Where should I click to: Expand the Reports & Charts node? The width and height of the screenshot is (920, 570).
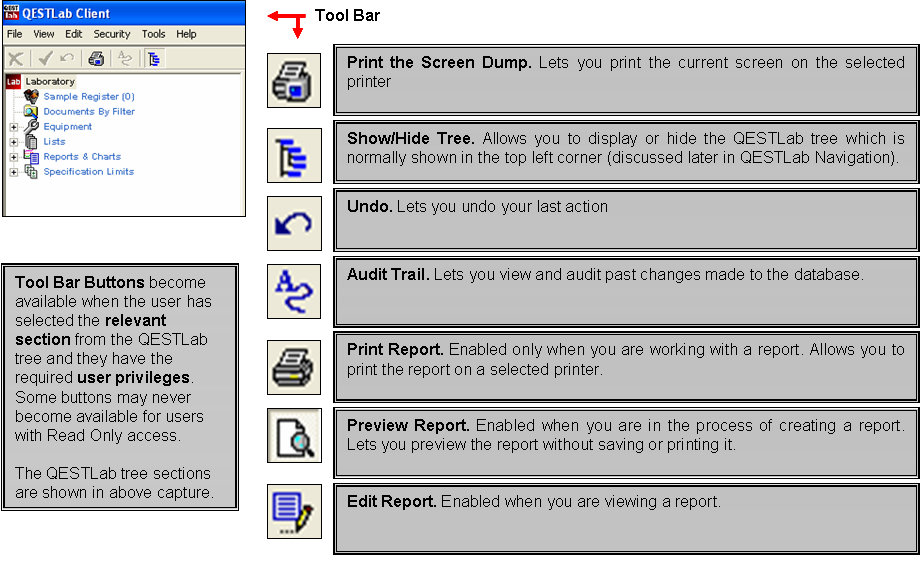pos(14,157)
